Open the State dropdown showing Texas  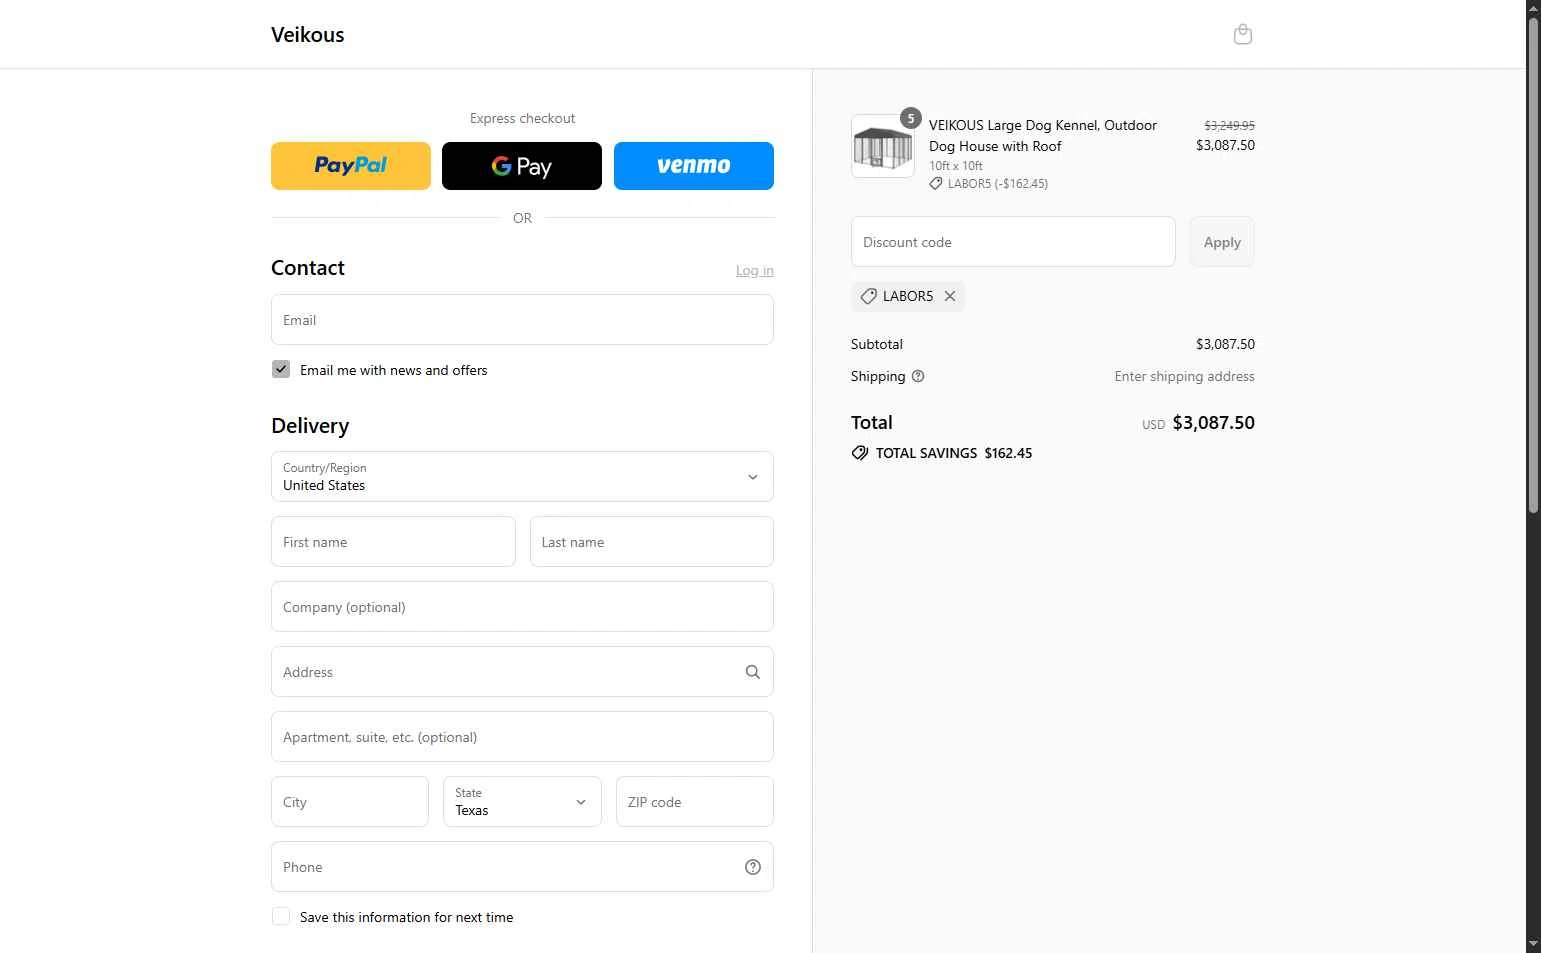coord(522,802)
